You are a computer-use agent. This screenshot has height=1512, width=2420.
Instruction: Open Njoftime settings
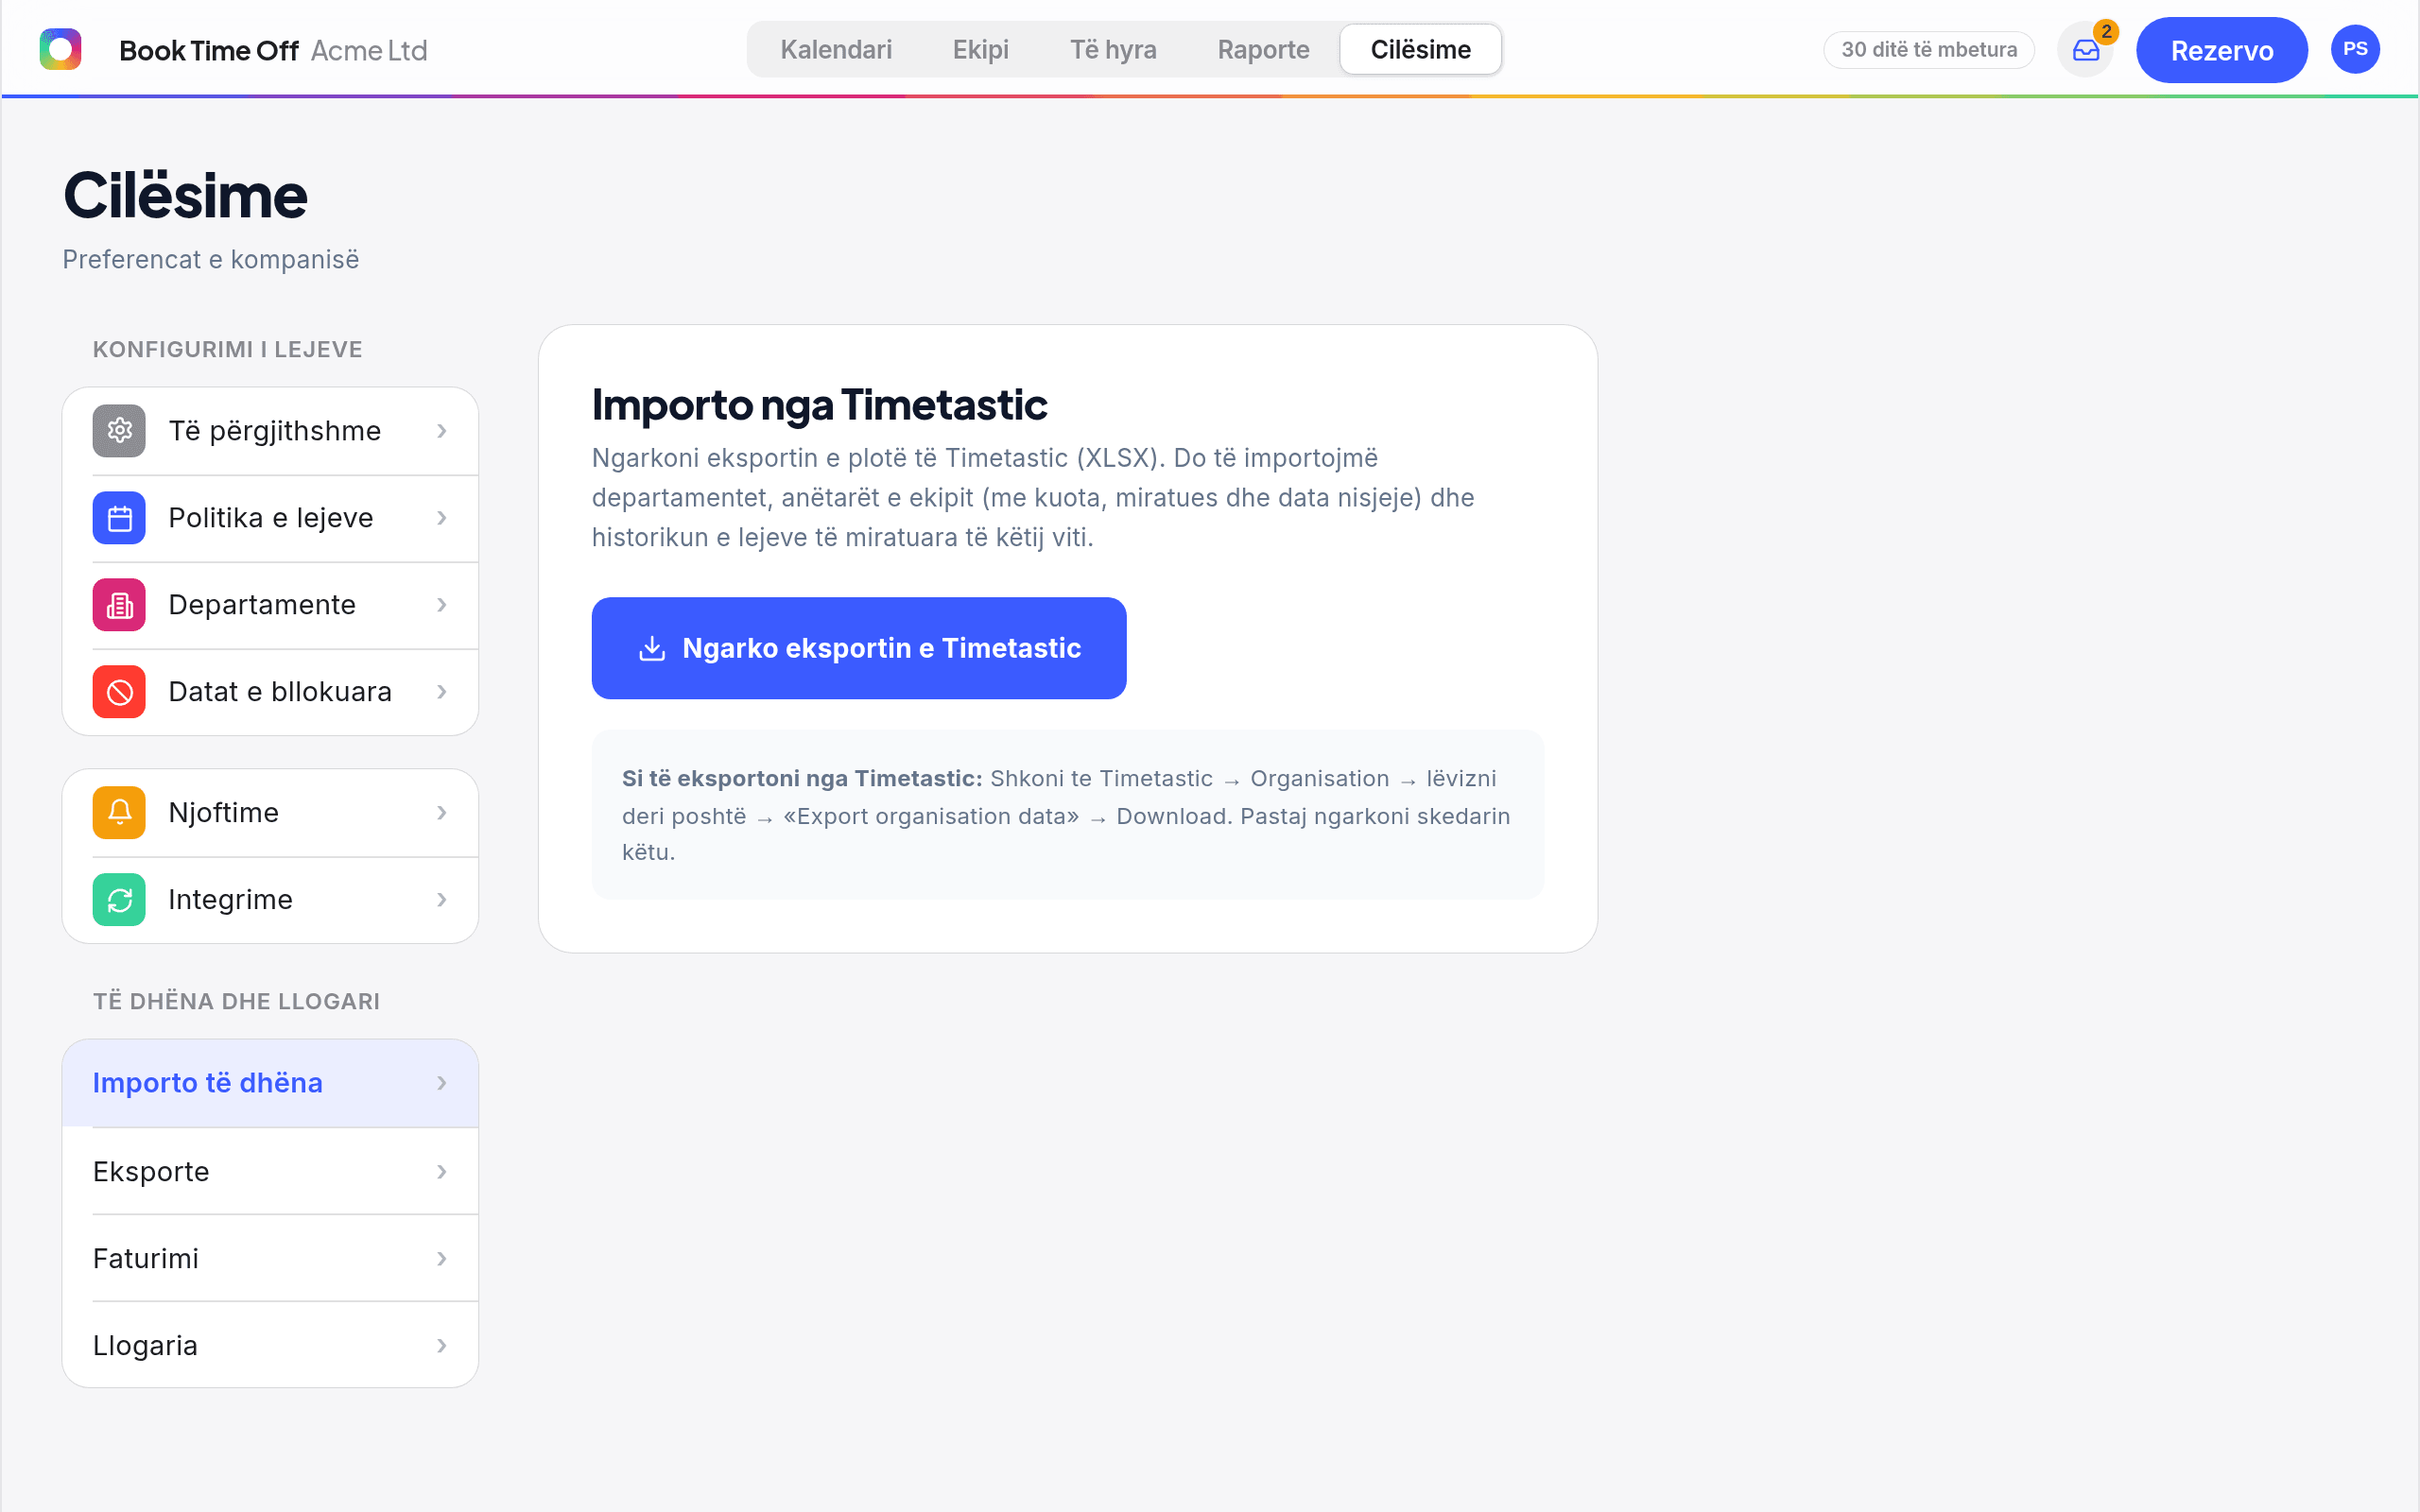click(270, 813)
